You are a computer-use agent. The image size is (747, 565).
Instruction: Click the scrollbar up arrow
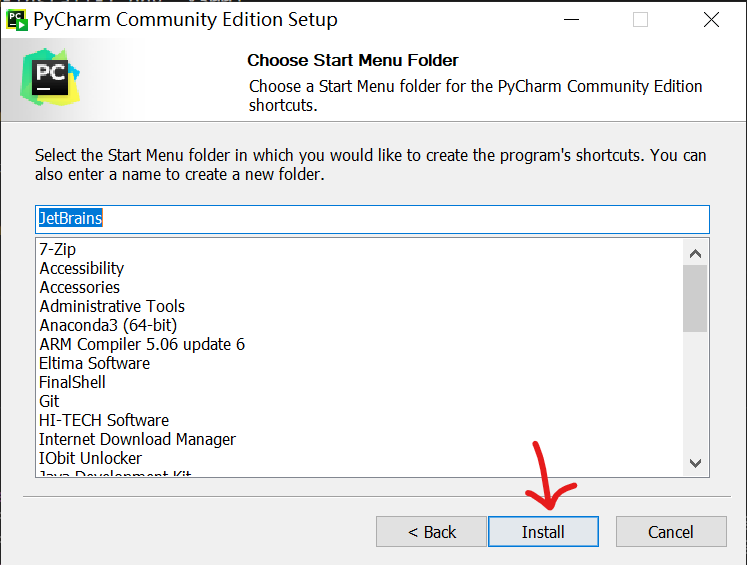(x=695, y=253)
